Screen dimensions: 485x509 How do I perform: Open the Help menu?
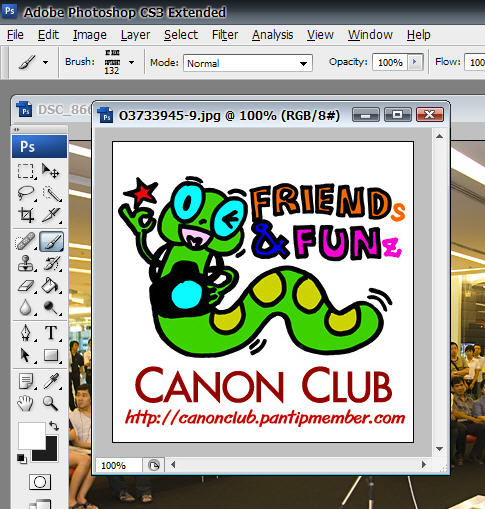click(419, 35)
